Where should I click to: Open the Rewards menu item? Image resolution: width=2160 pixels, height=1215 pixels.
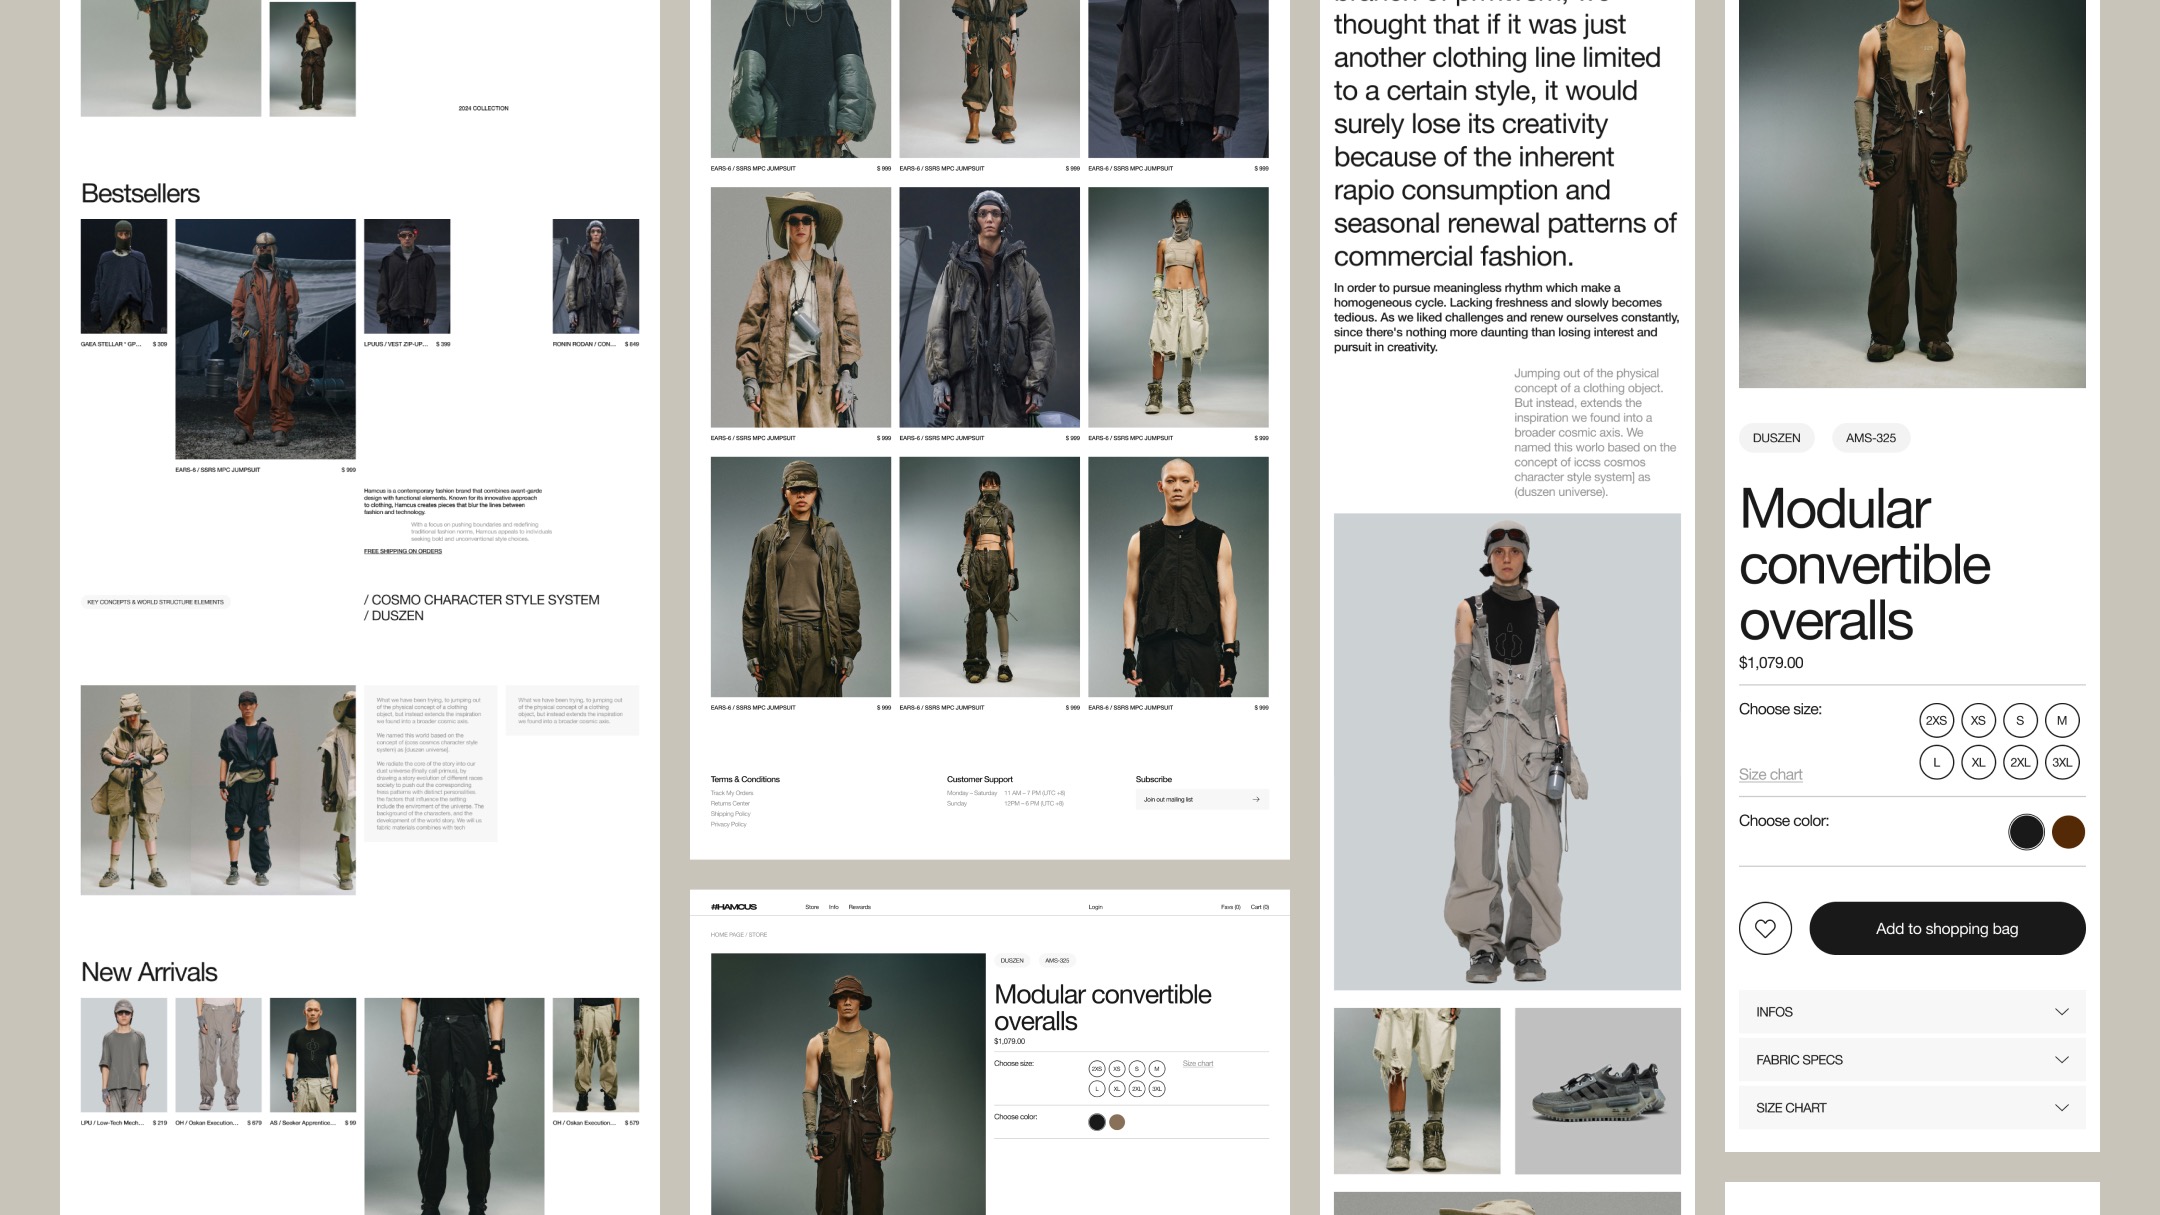(859, 907)
